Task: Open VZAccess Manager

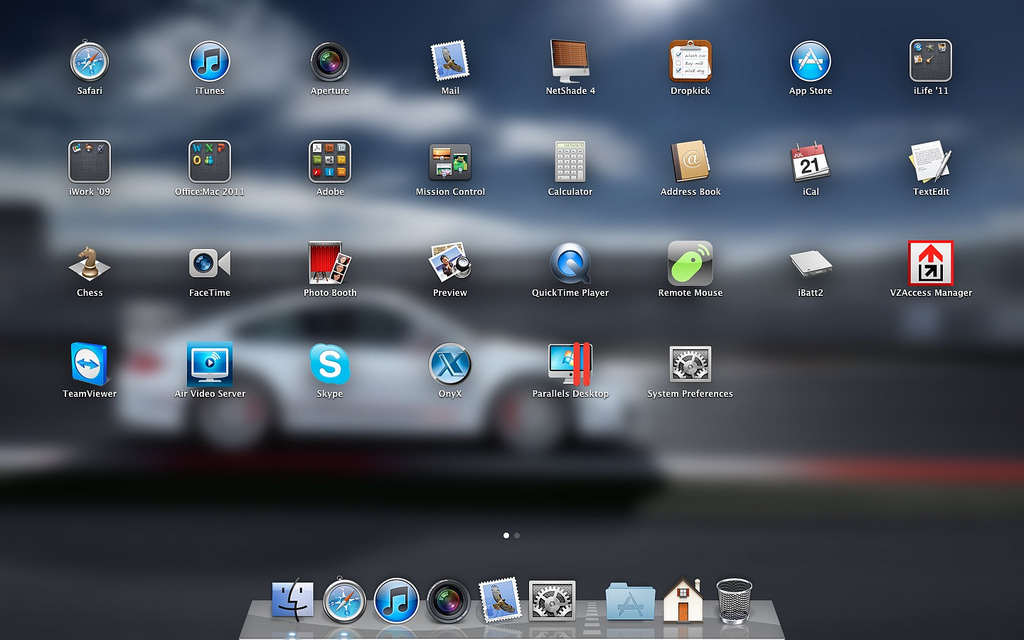Action: point(931,263)
